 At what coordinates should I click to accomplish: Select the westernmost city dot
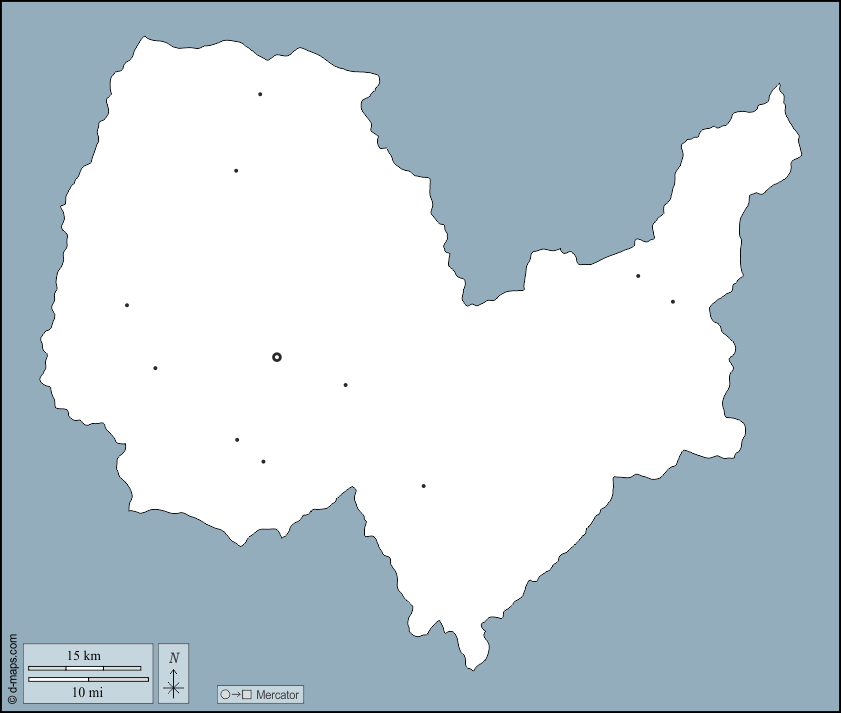tap(127, 305)
